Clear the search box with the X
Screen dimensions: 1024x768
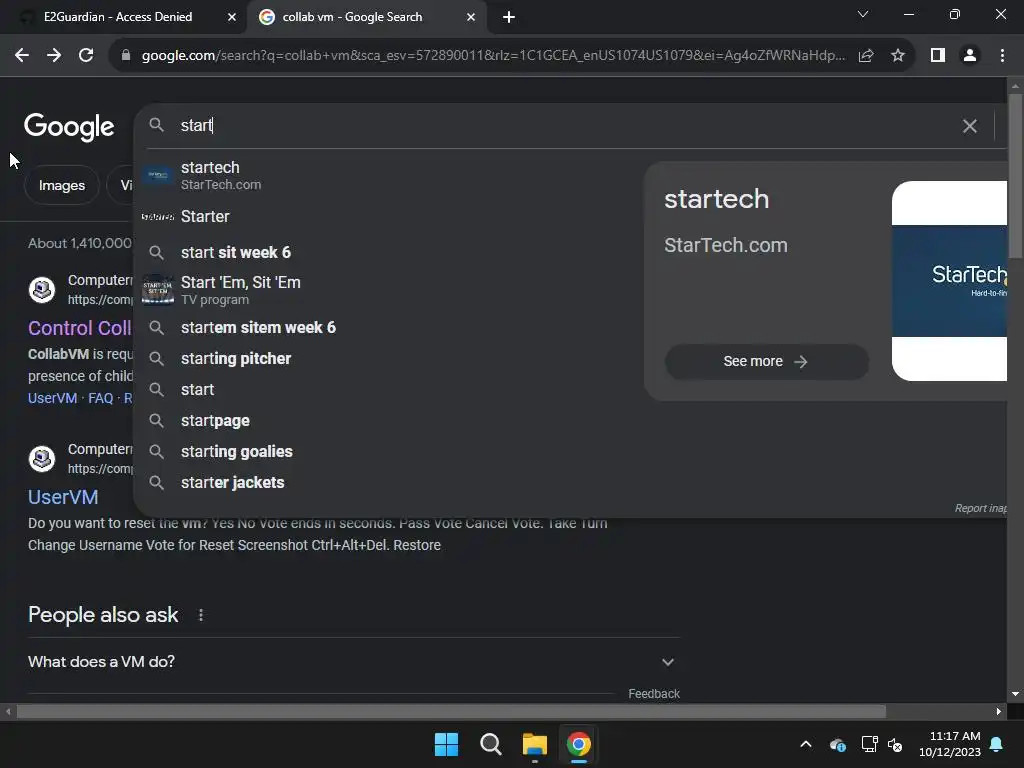(x=970, y=126)
